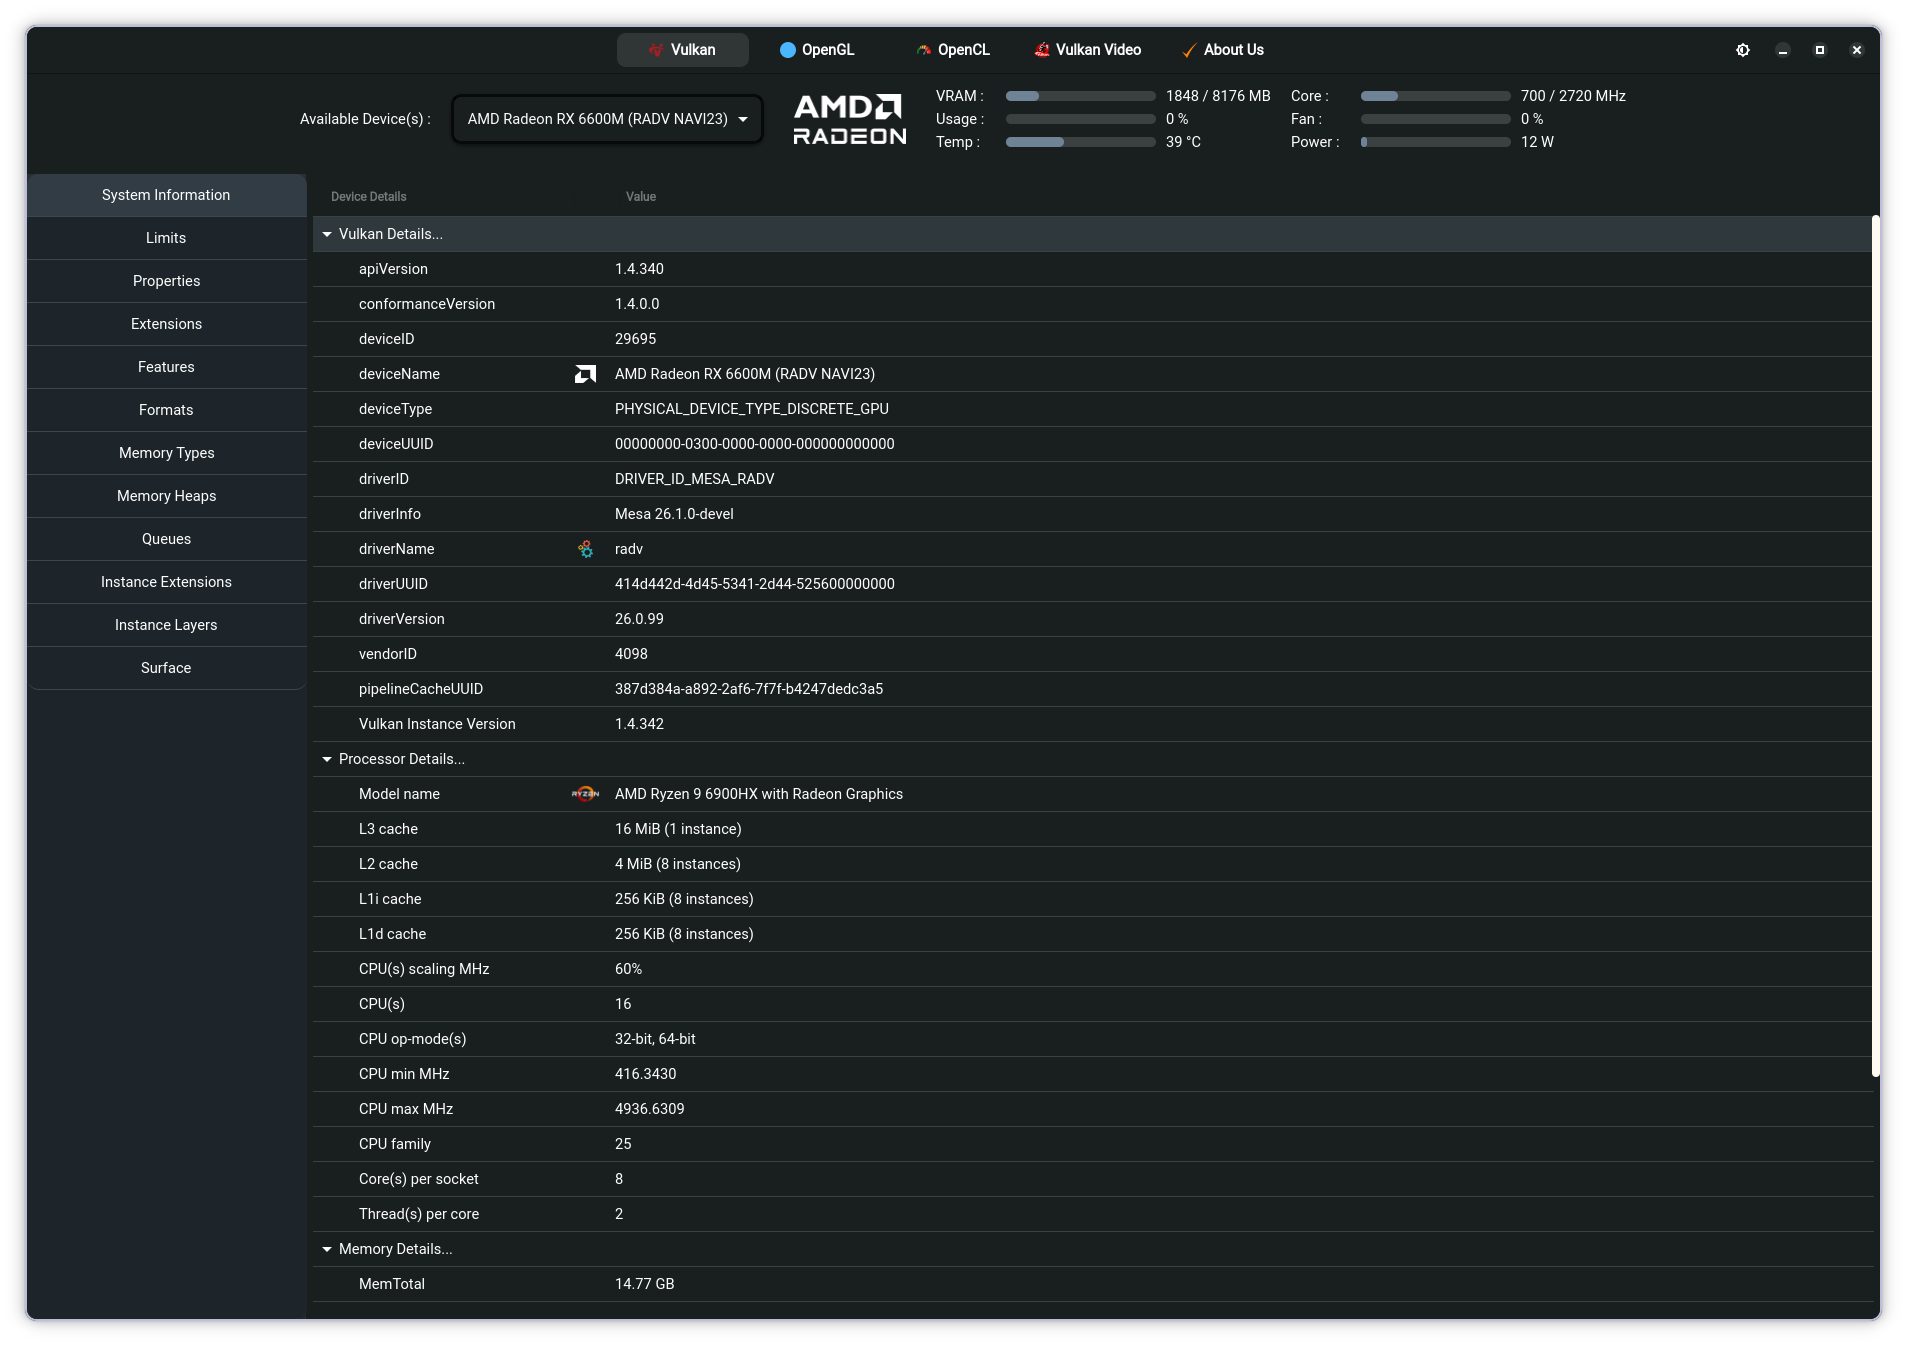This screenshot has height=1346, width=1907.
Task: Click the OpenGL tab icon
Action: point(788,50)
